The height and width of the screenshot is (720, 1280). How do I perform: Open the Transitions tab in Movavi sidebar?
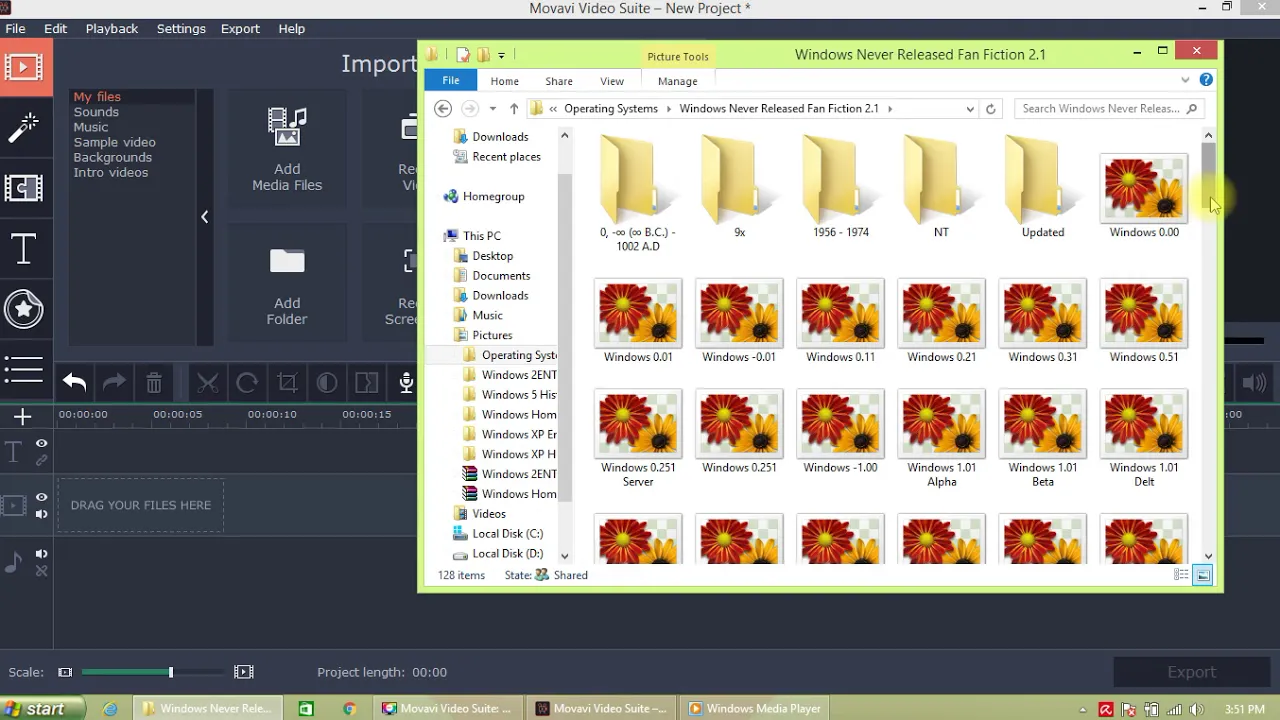tap(23, 188)
